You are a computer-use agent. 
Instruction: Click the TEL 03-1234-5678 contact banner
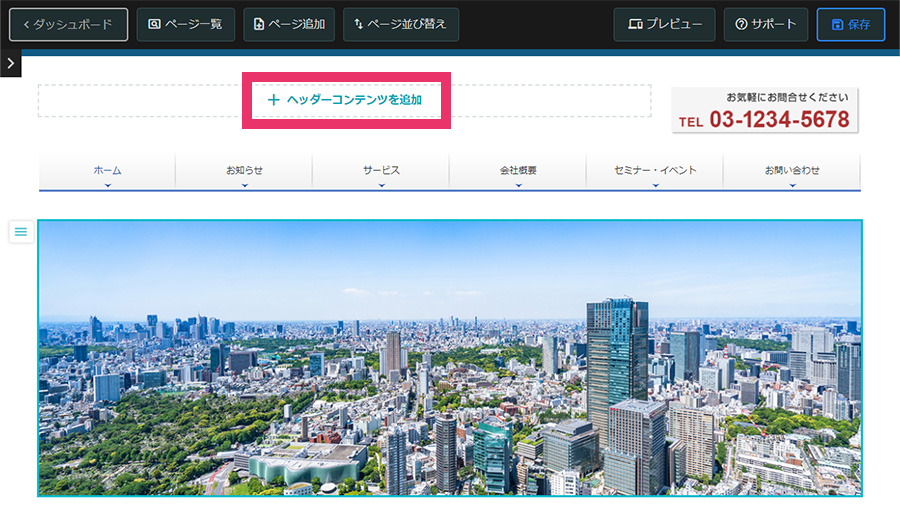(765, 110)
